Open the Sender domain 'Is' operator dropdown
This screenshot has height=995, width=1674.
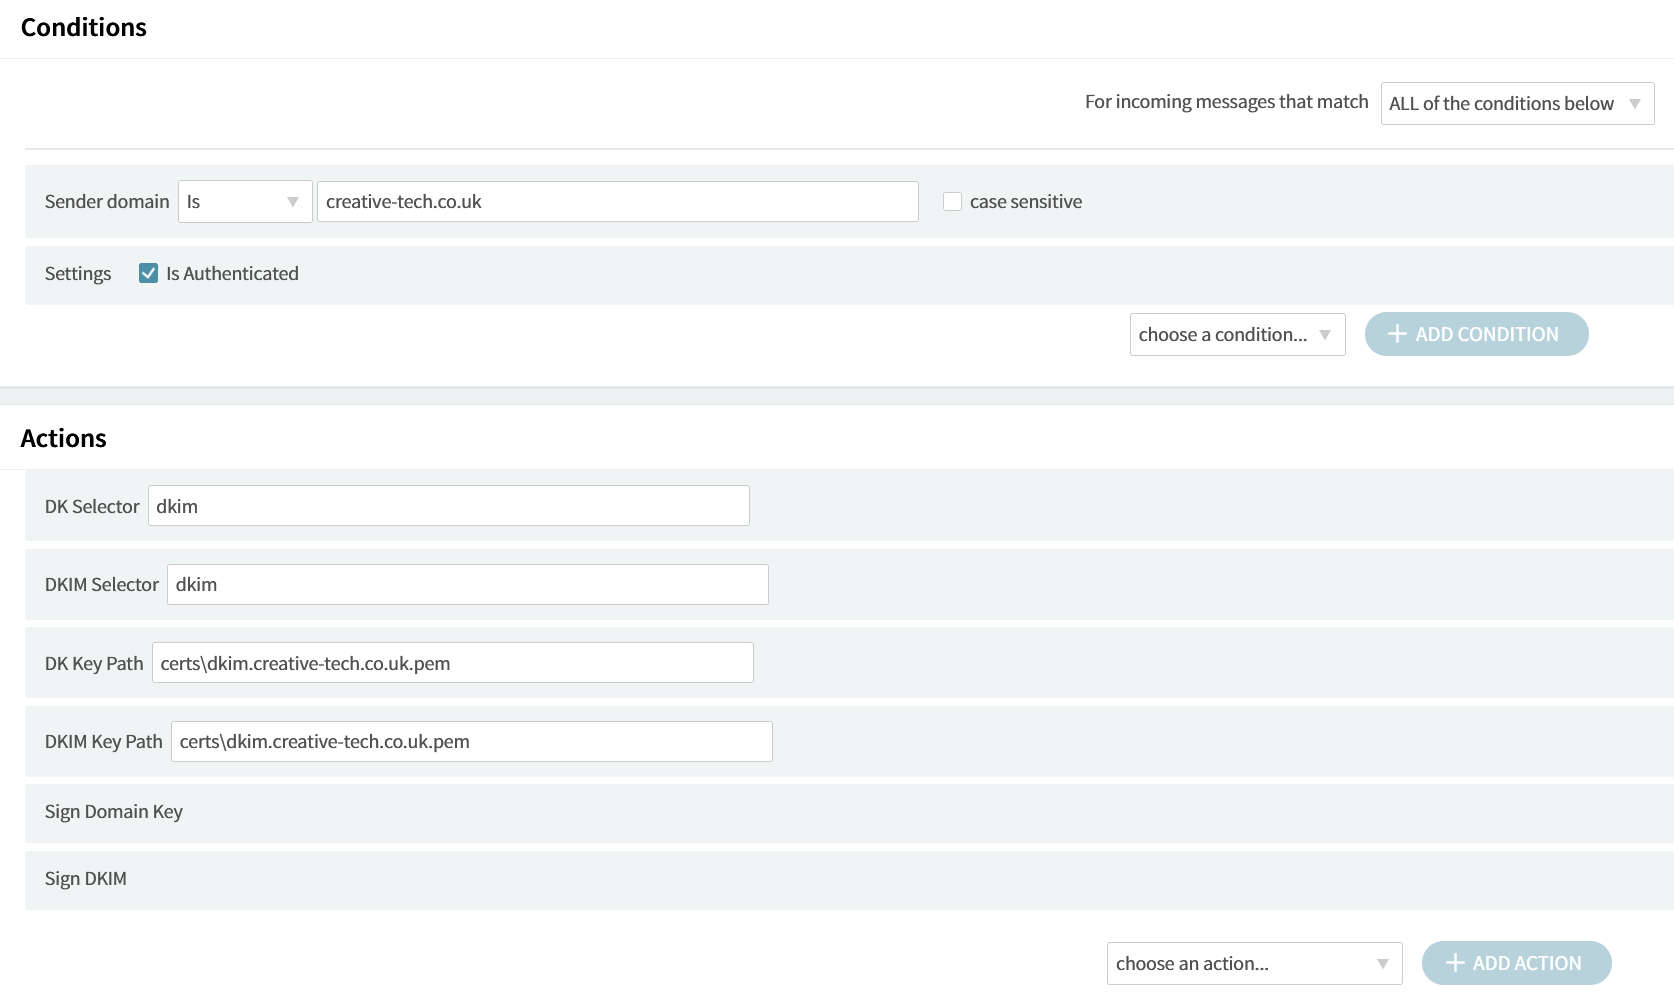(x=245, y=201)
